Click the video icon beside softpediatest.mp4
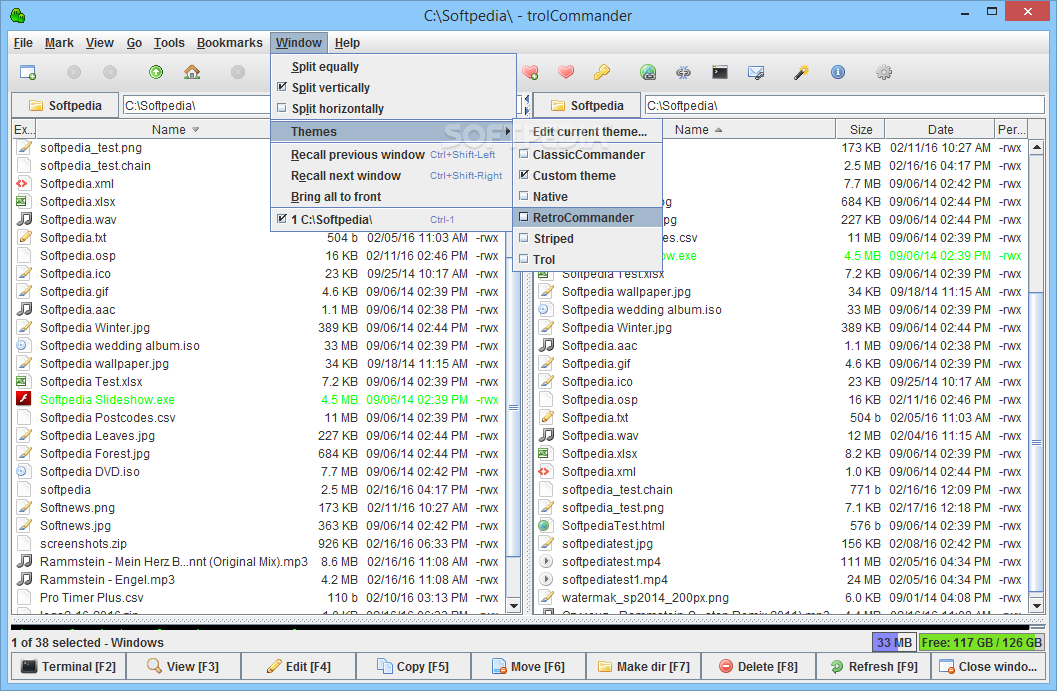Image resolution: width=1057 pixels, height=691 pixels. tap(547, 562)
